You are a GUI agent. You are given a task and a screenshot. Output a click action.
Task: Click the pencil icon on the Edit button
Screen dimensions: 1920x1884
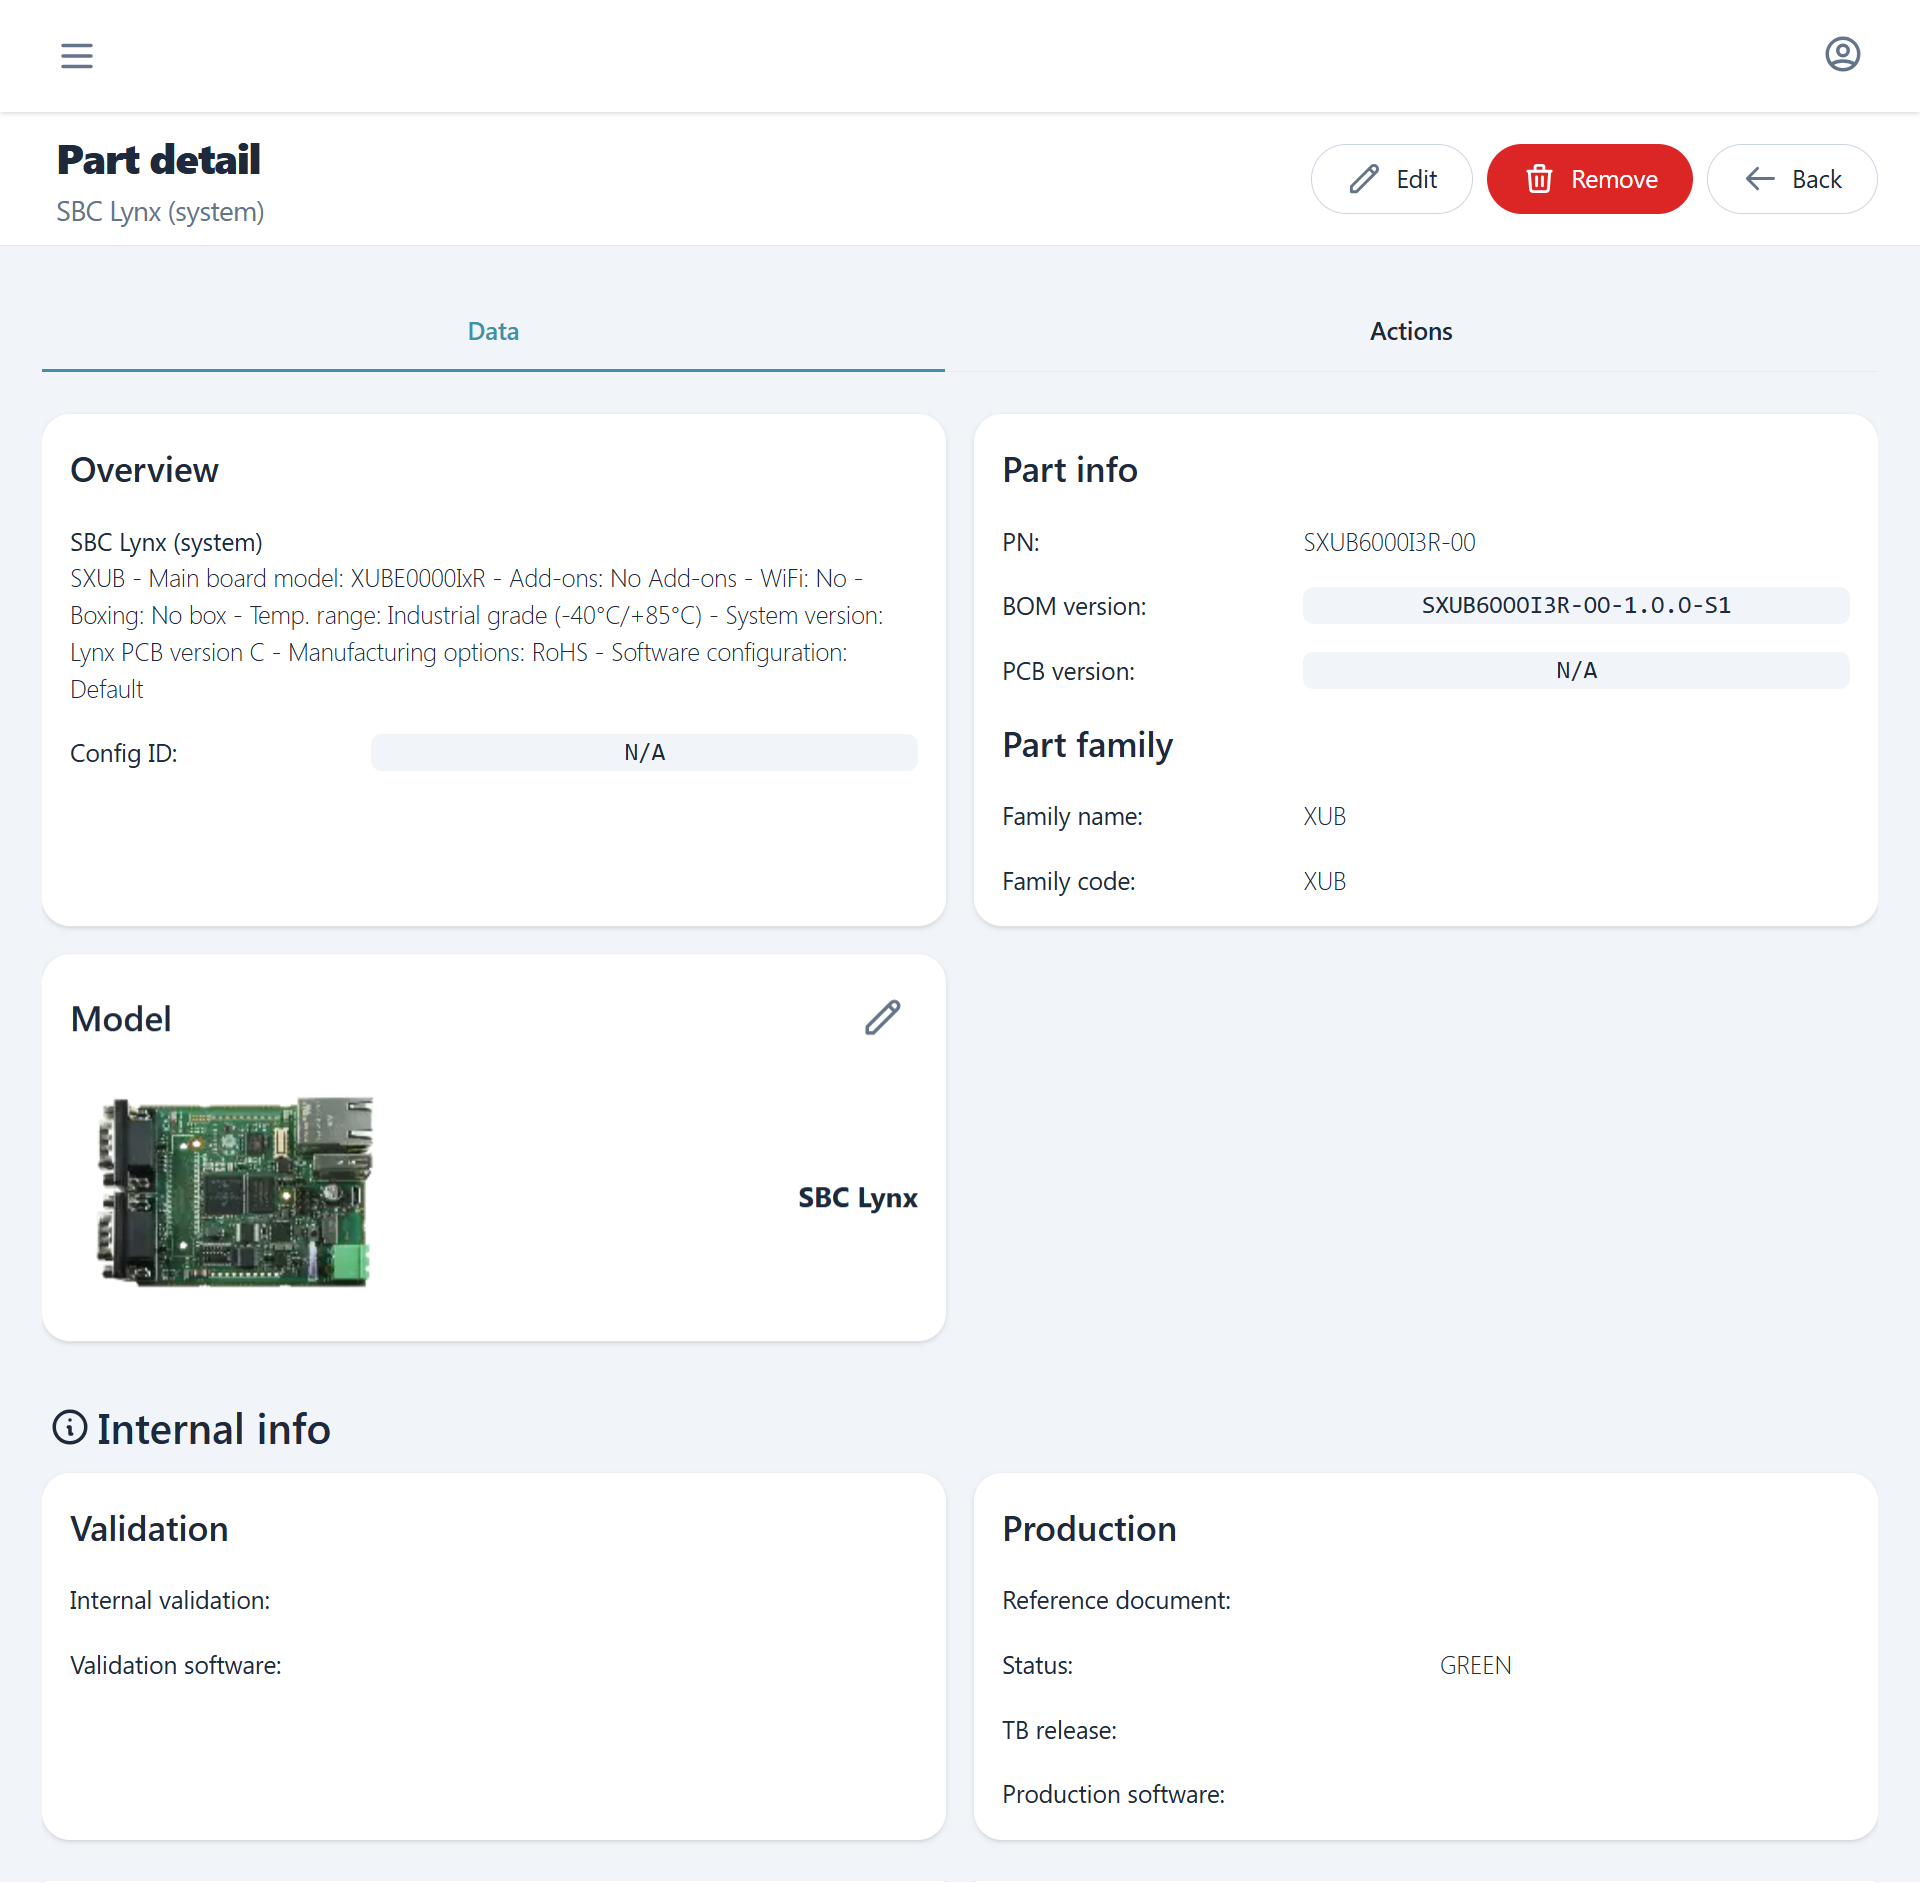pyautogui.click(x=1364, y=179)
